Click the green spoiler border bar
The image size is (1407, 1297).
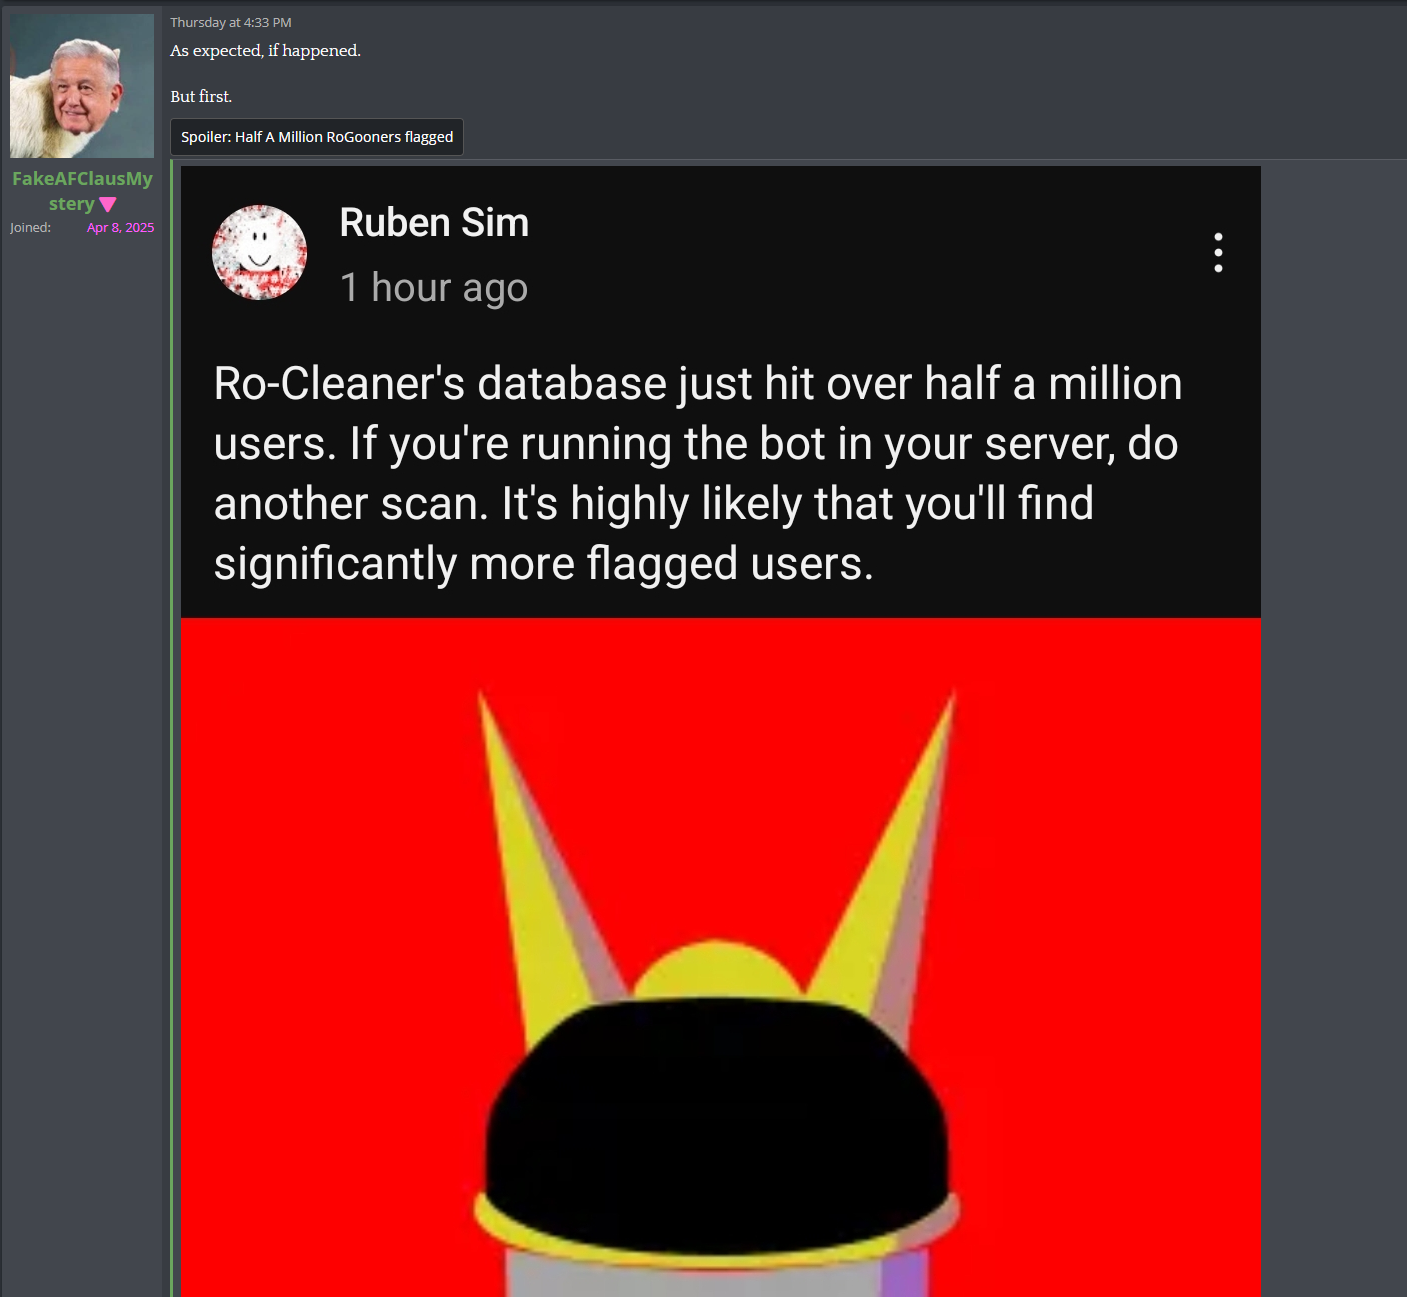[172, 728]
